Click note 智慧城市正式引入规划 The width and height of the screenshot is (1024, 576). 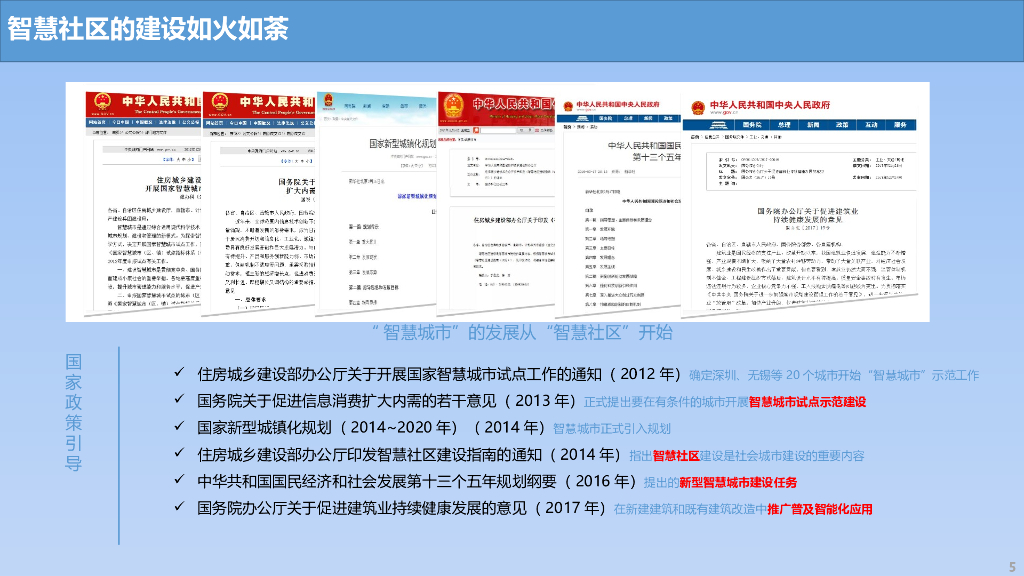pyautogui.click(x=612, y=429)
